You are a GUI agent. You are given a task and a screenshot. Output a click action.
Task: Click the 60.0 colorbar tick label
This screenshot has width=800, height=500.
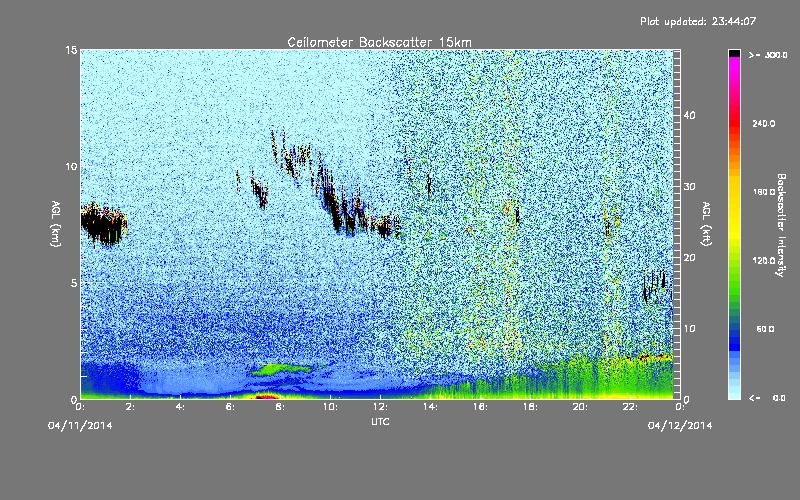(x=765, y=329)
